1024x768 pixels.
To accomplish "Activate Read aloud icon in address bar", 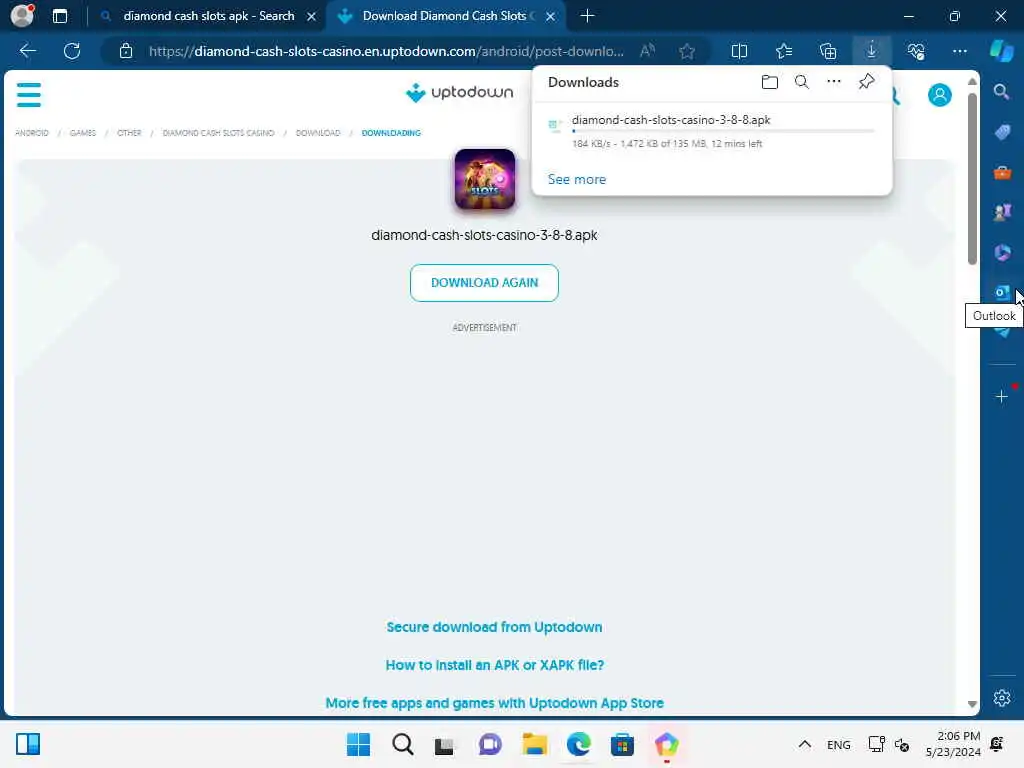I will pyautogui.click(x=647, y=51).
